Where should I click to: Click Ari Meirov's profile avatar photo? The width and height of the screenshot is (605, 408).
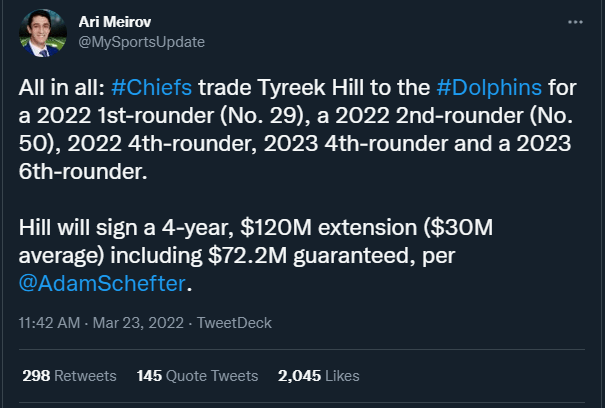click(x=44, y=36)
